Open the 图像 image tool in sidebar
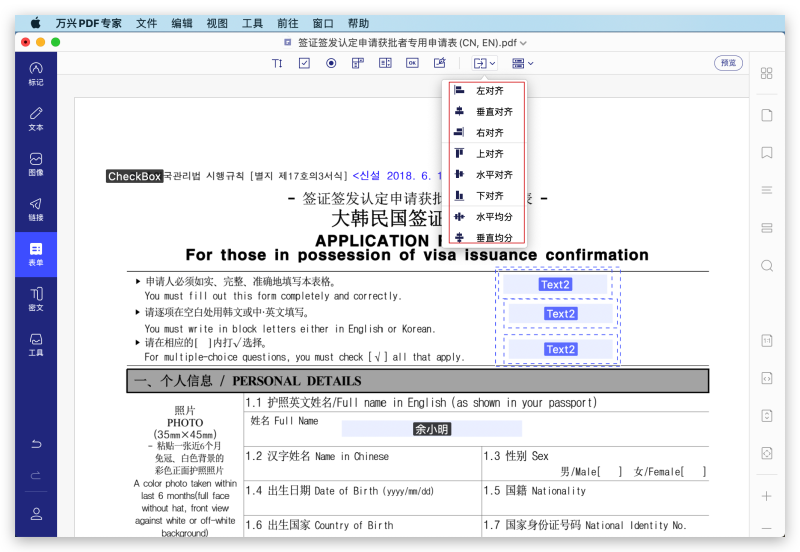800x552 pixels. (36, 164)
